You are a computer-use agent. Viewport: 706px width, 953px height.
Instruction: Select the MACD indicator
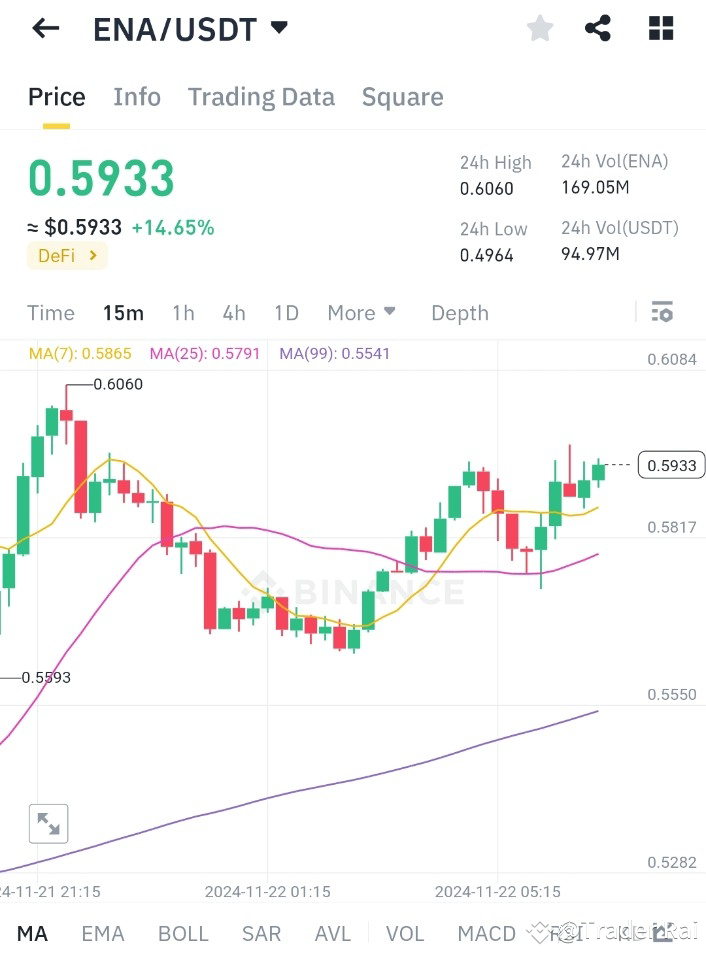click(486, 932)
